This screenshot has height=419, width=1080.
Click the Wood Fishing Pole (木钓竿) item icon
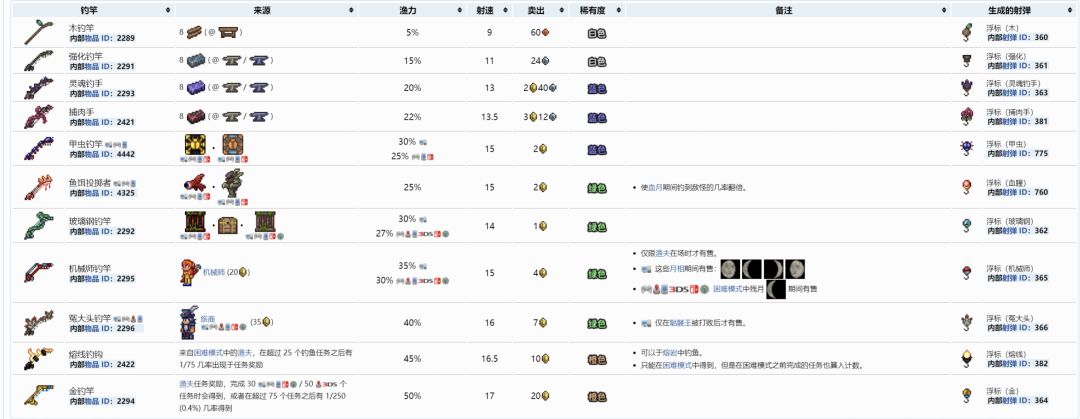click(39, 32)
